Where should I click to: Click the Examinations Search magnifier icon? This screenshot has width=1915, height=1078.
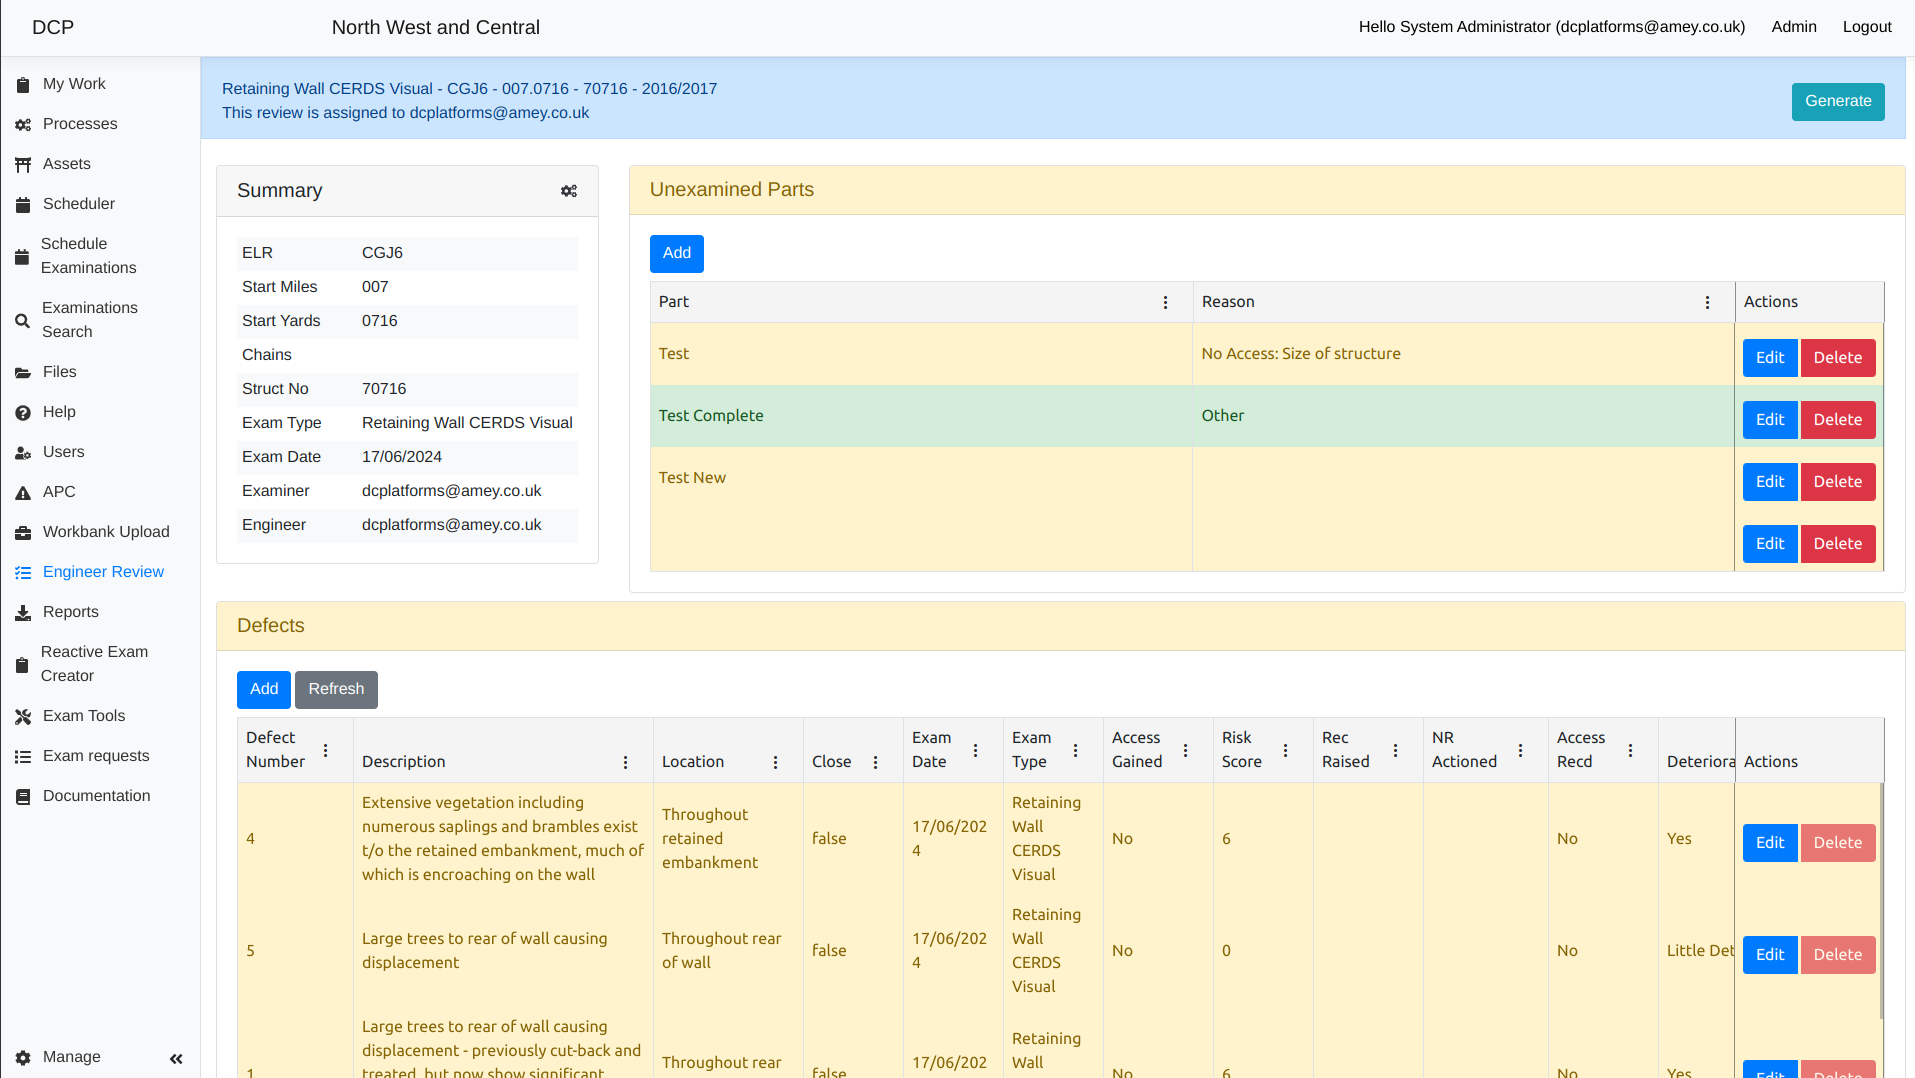point(22,321)
